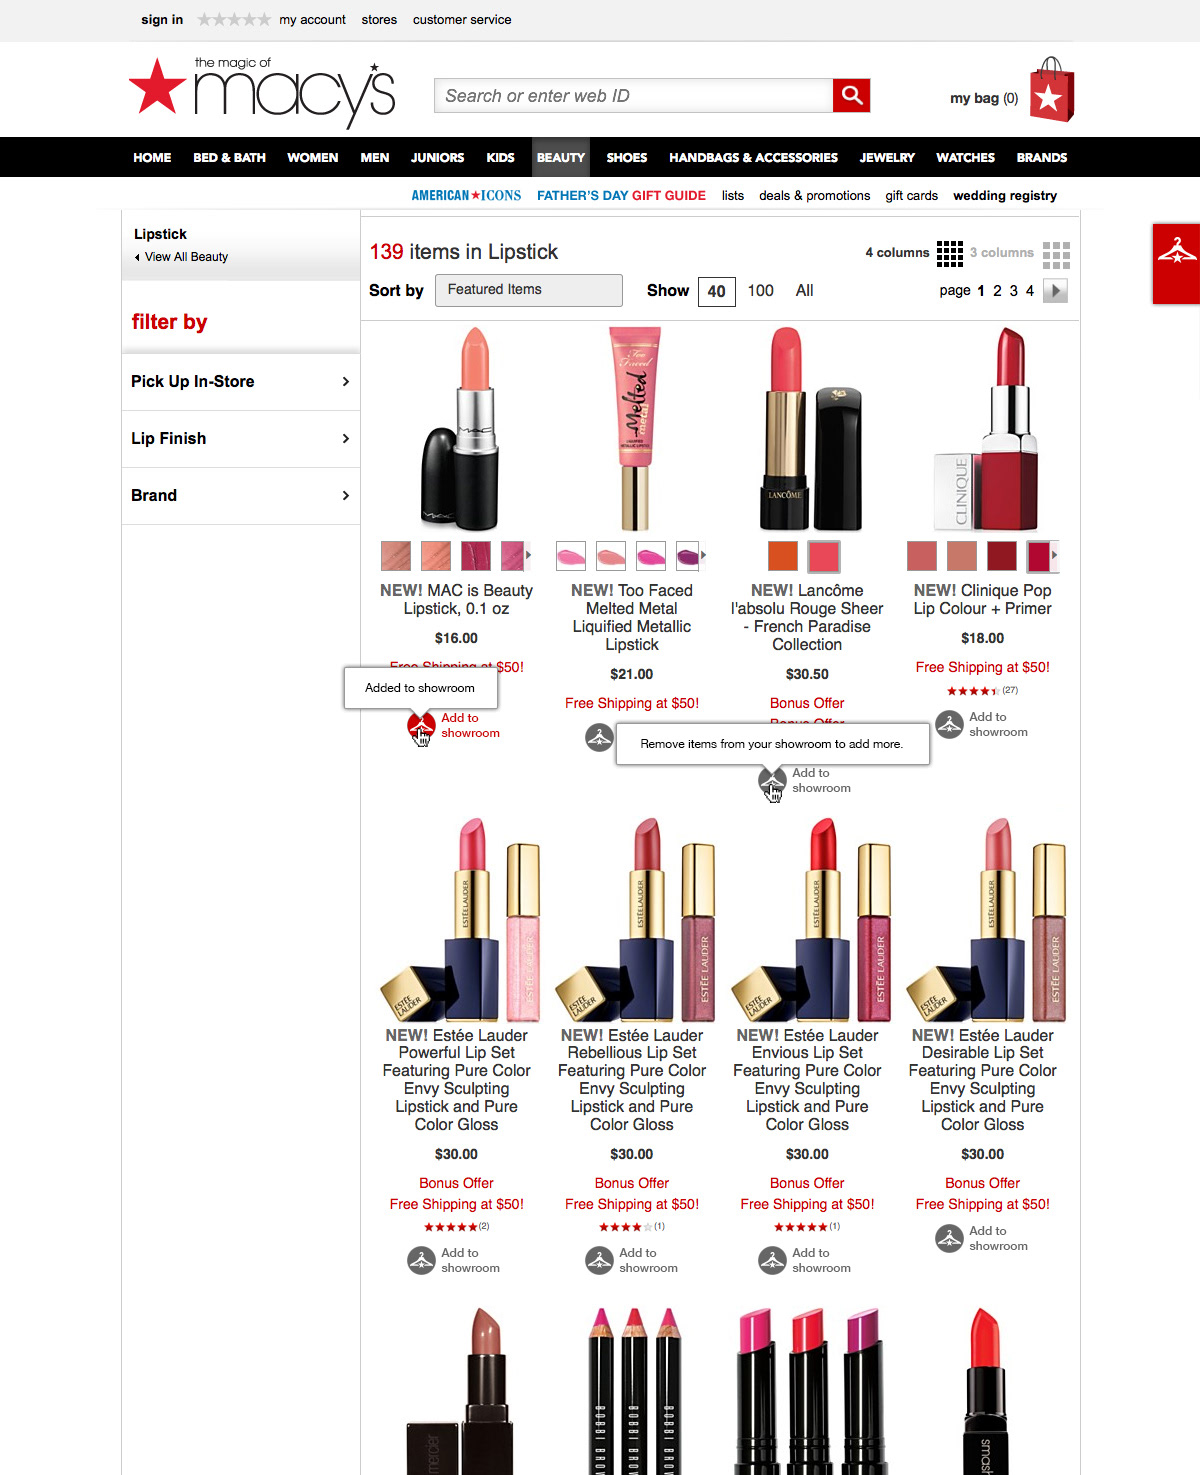This screenshot has width=1200, height=1475.
Task: Show more Too Faced swatches arrow
Action: pyautogui.click(x=703, y=555)
